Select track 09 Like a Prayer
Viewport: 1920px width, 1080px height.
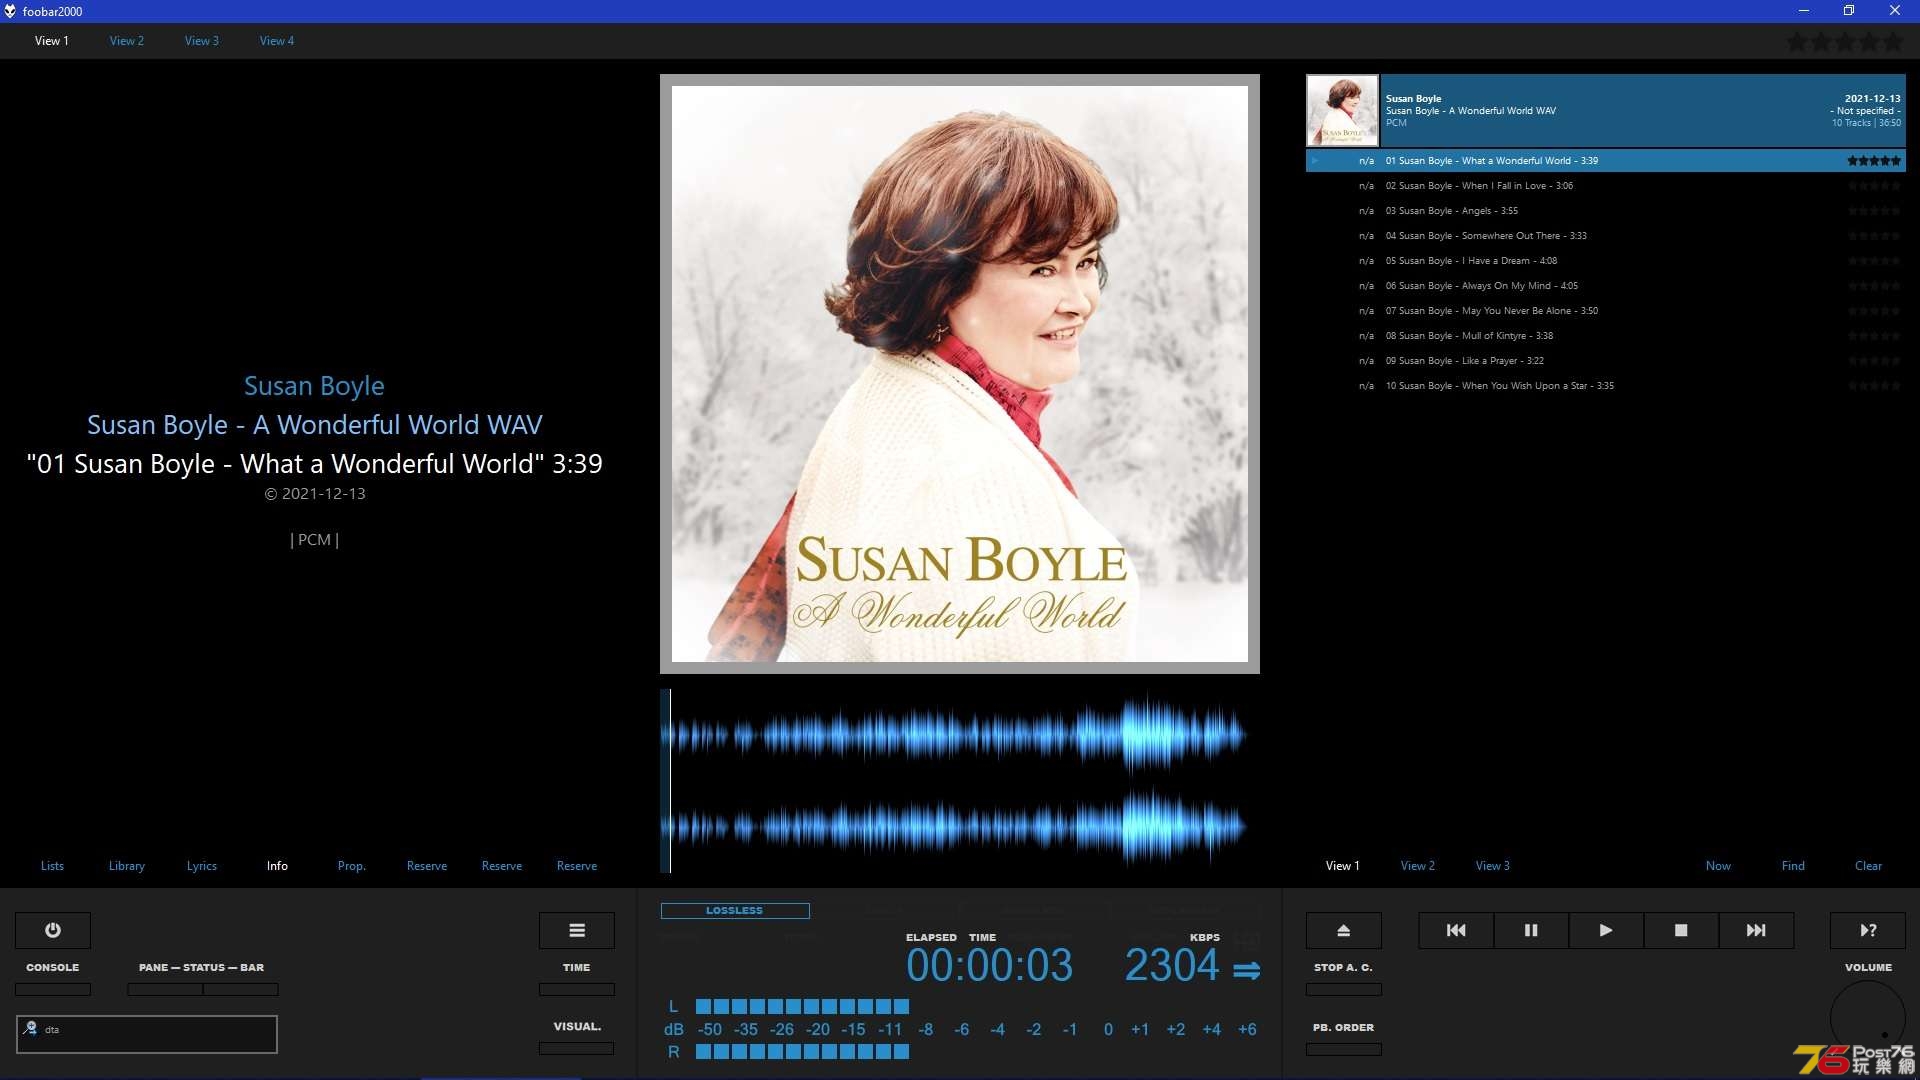point(1606,361)
